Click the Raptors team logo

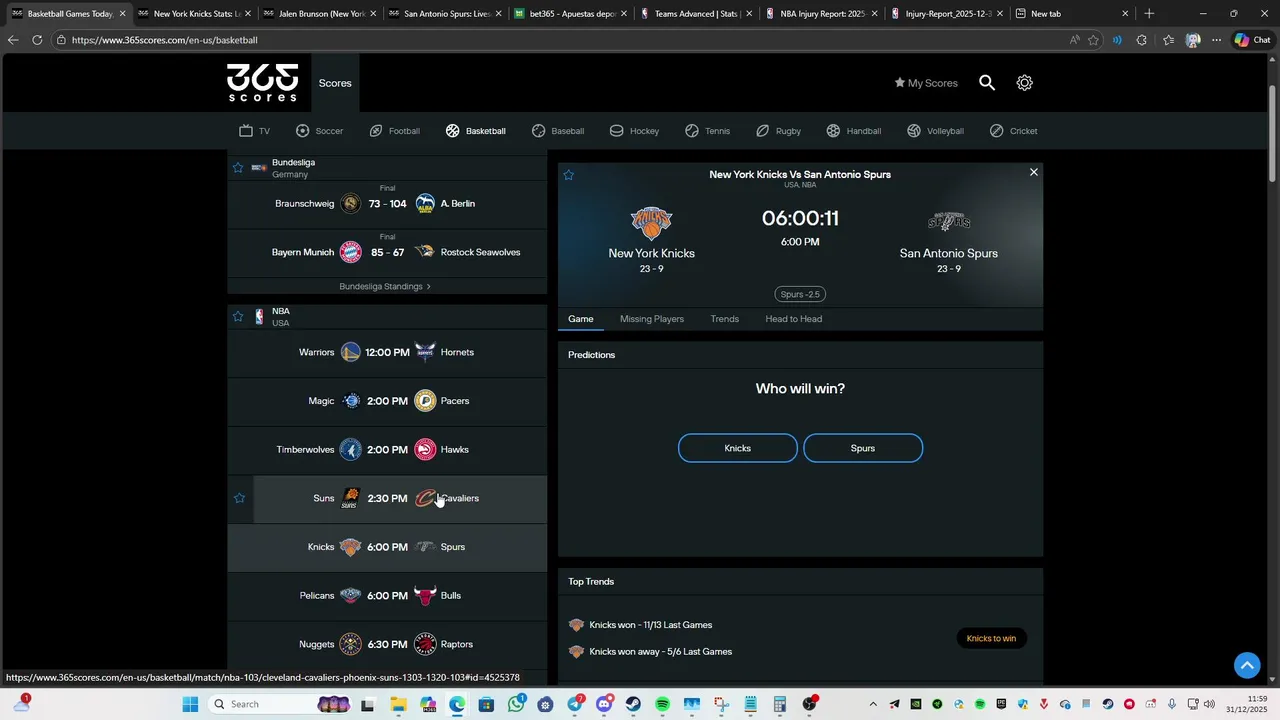[x=425, y=644]
